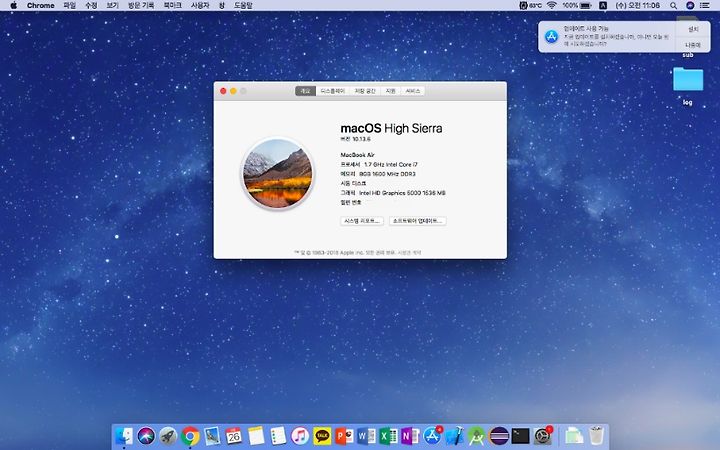Launch PowerPoint from the Dock
The width and height of the screenshot is (720, 450).
pos(344,436)
